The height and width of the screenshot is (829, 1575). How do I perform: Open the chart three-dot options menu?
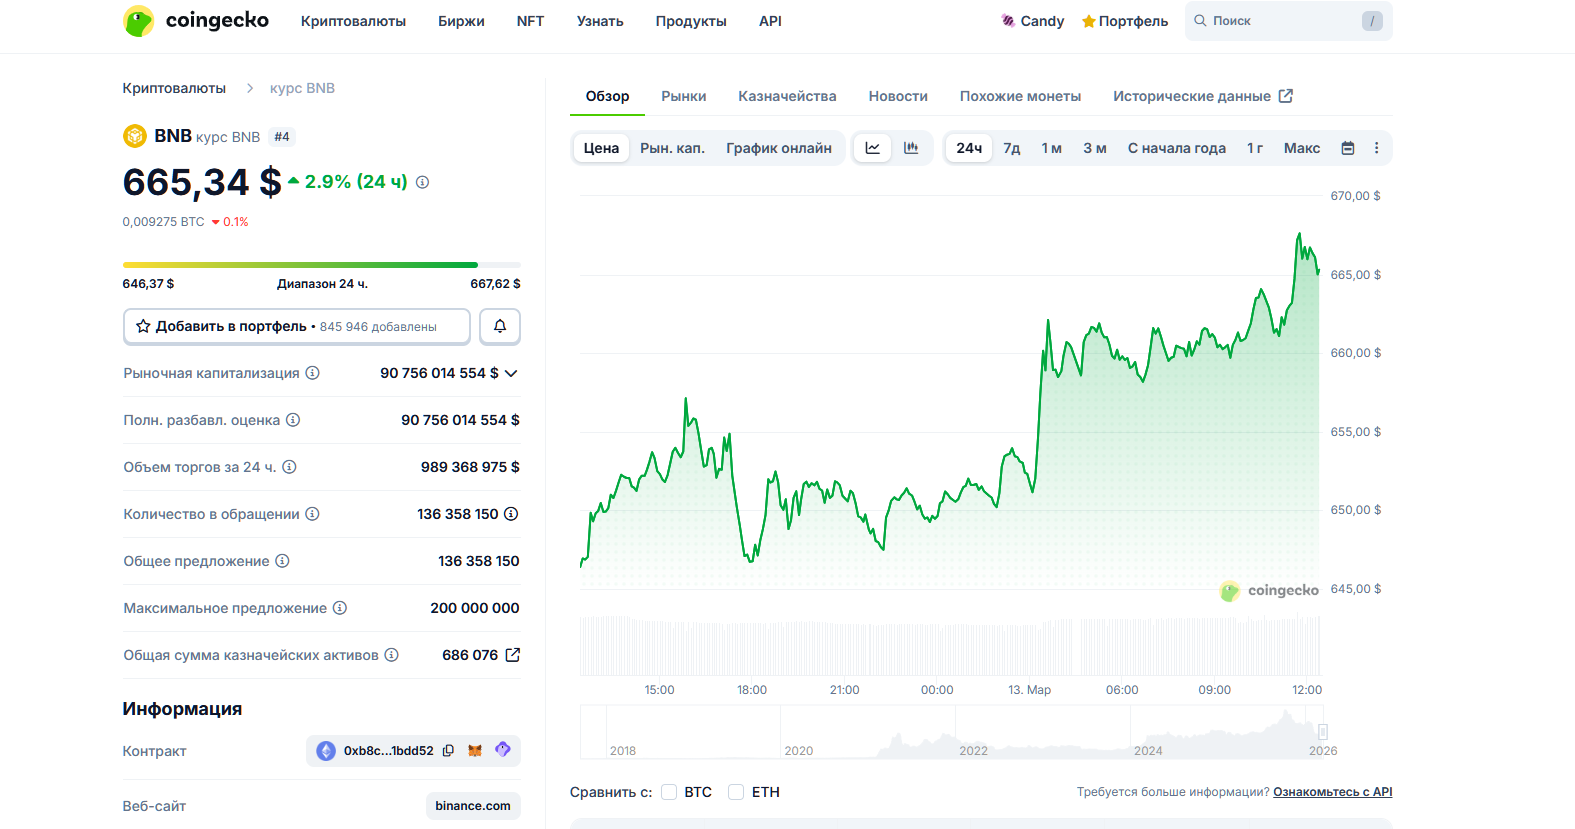[1376, 148]
